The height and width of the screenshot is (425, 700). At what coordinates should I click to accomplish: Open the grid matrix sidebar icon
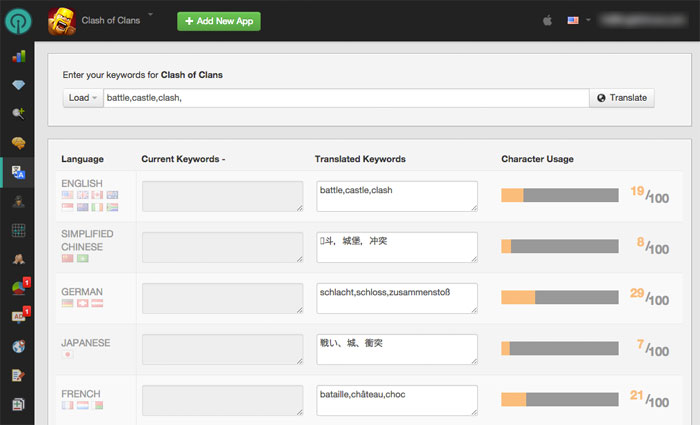pos(18,230)
